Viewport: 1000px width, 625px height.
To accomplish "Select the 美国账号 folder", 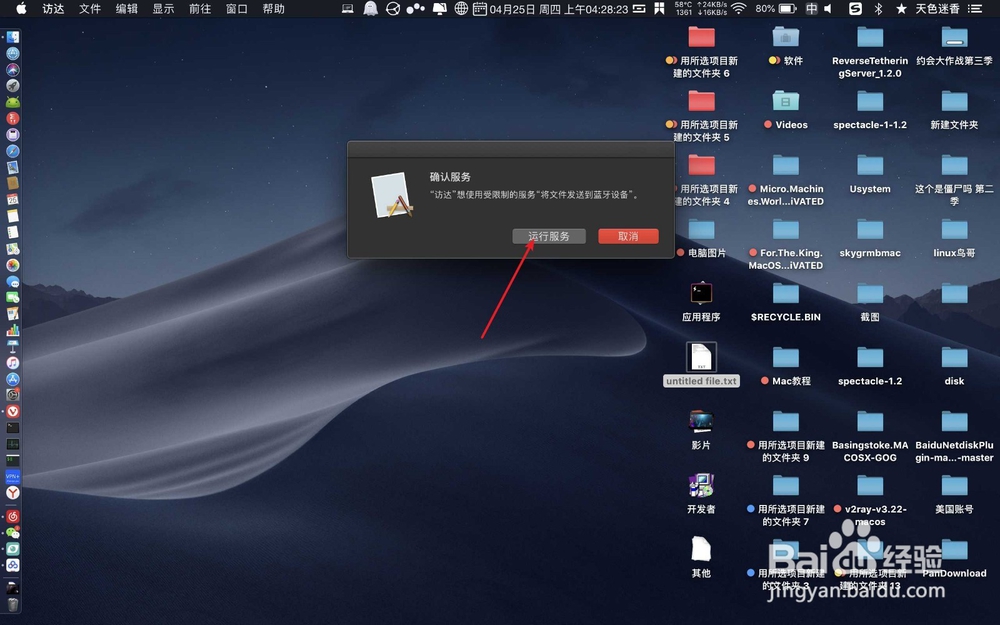I will pos(954,494).
